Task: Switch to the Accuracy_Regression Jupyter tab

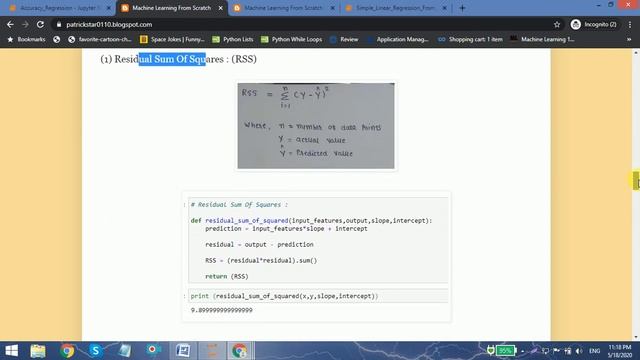Action: 60,8
